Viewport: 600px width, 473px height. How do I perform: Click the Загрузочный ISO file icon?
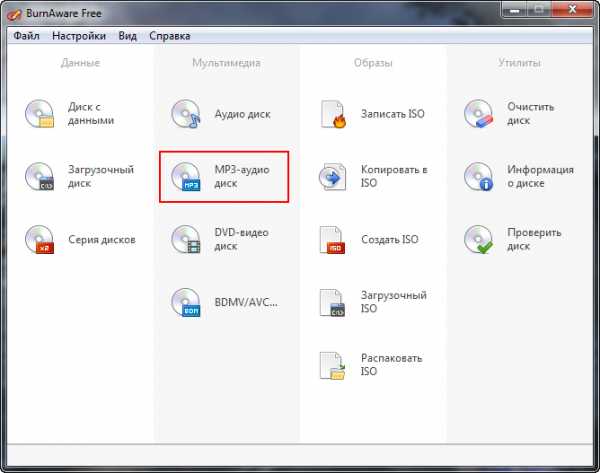tap(332, 302)
